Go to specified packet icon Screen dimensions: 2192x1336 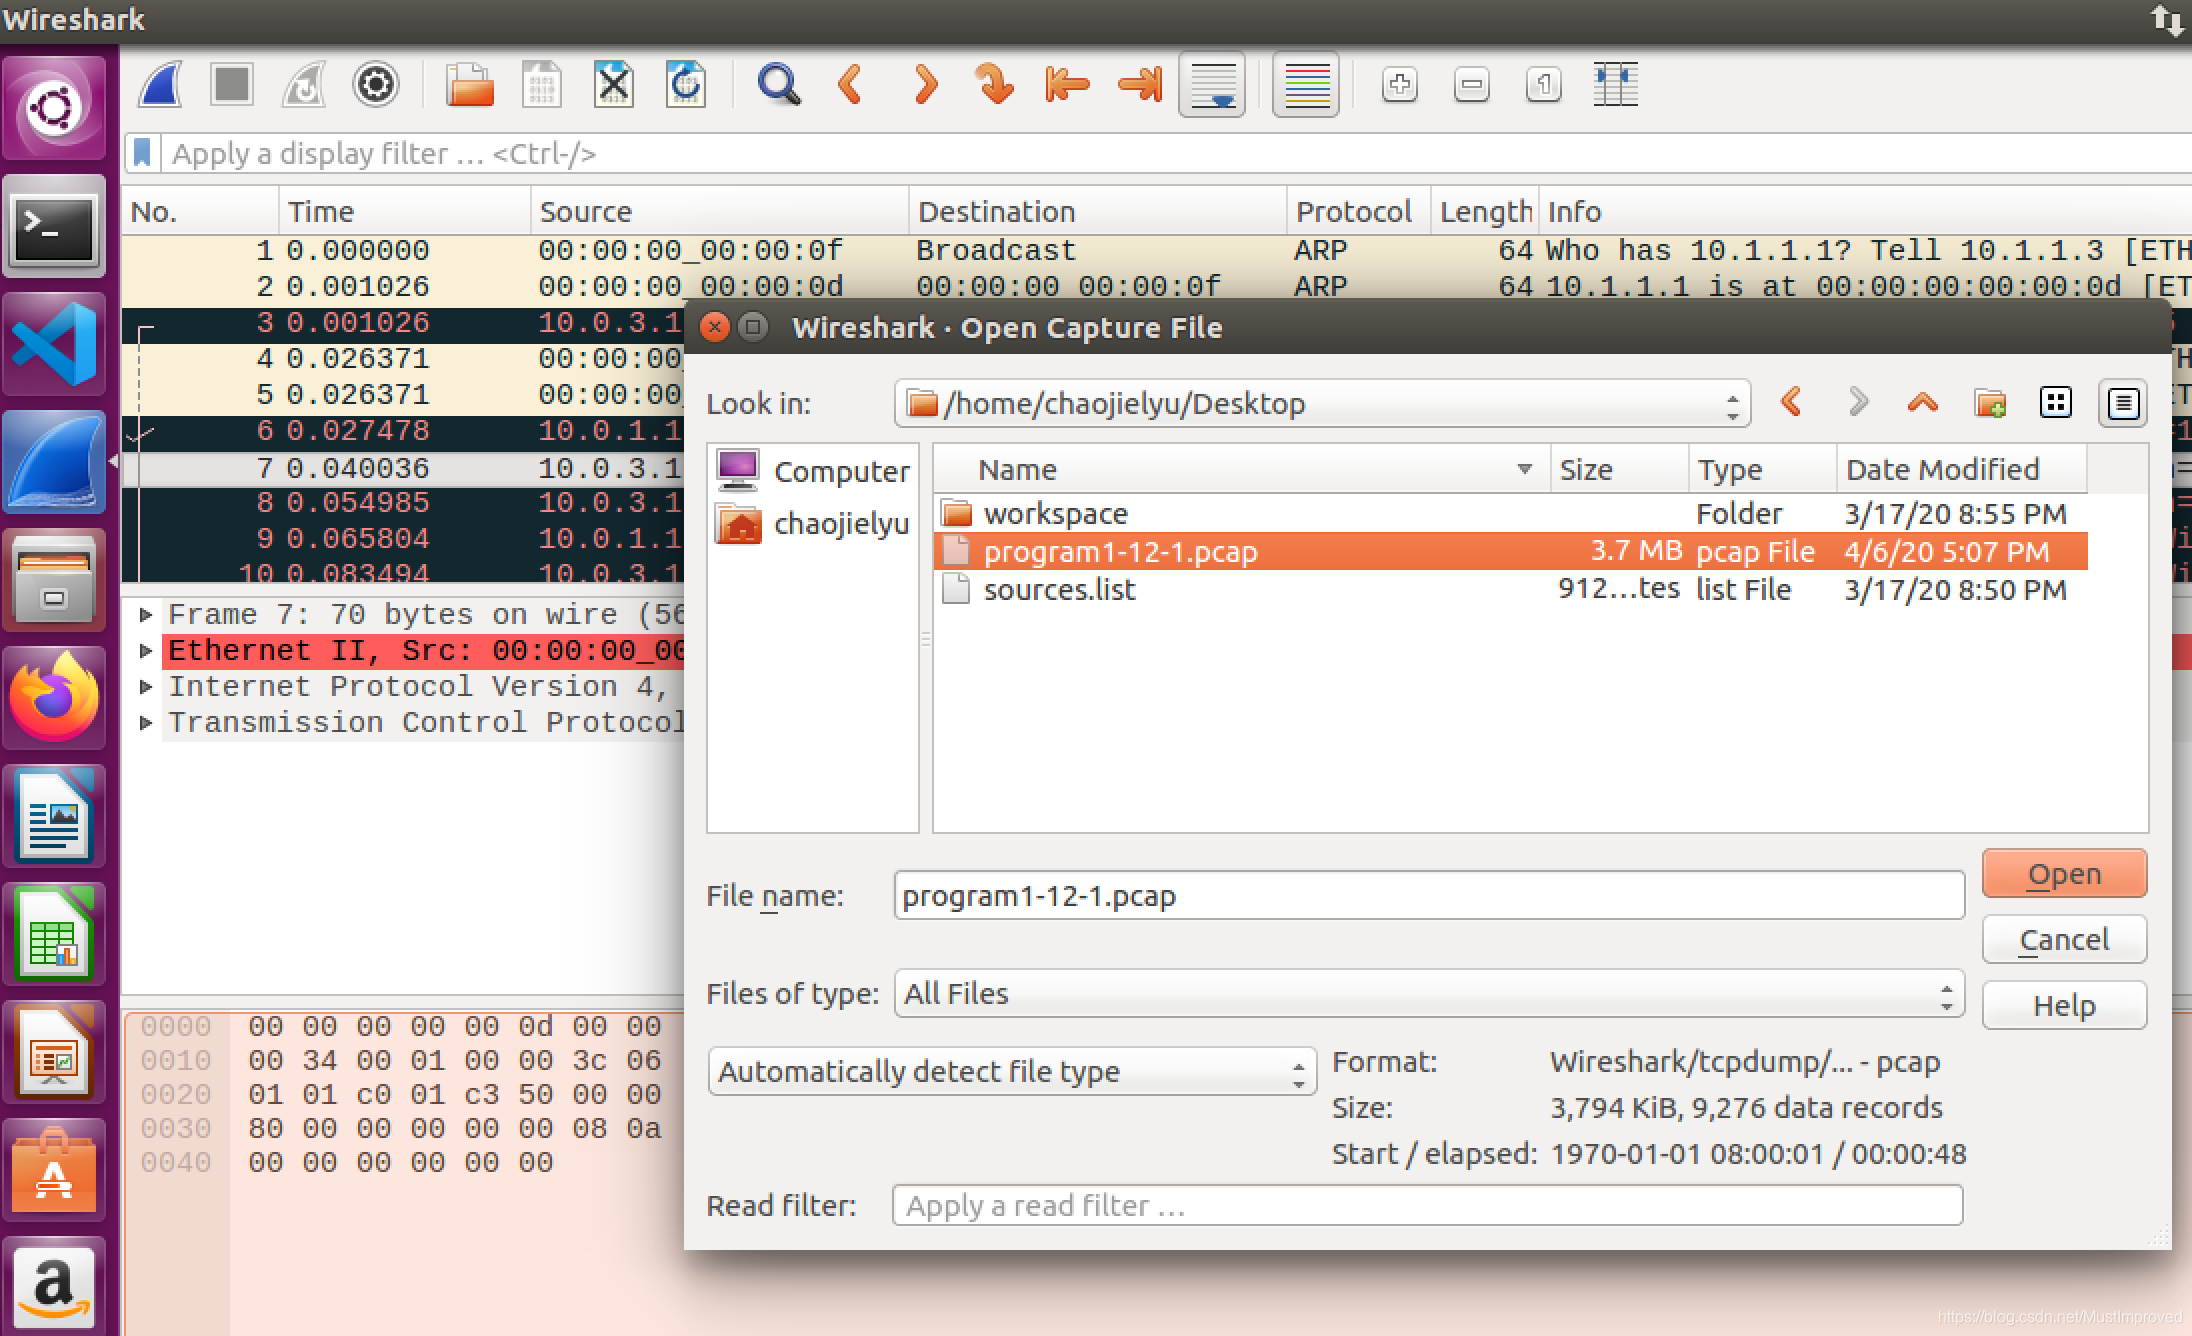point(994,84)
